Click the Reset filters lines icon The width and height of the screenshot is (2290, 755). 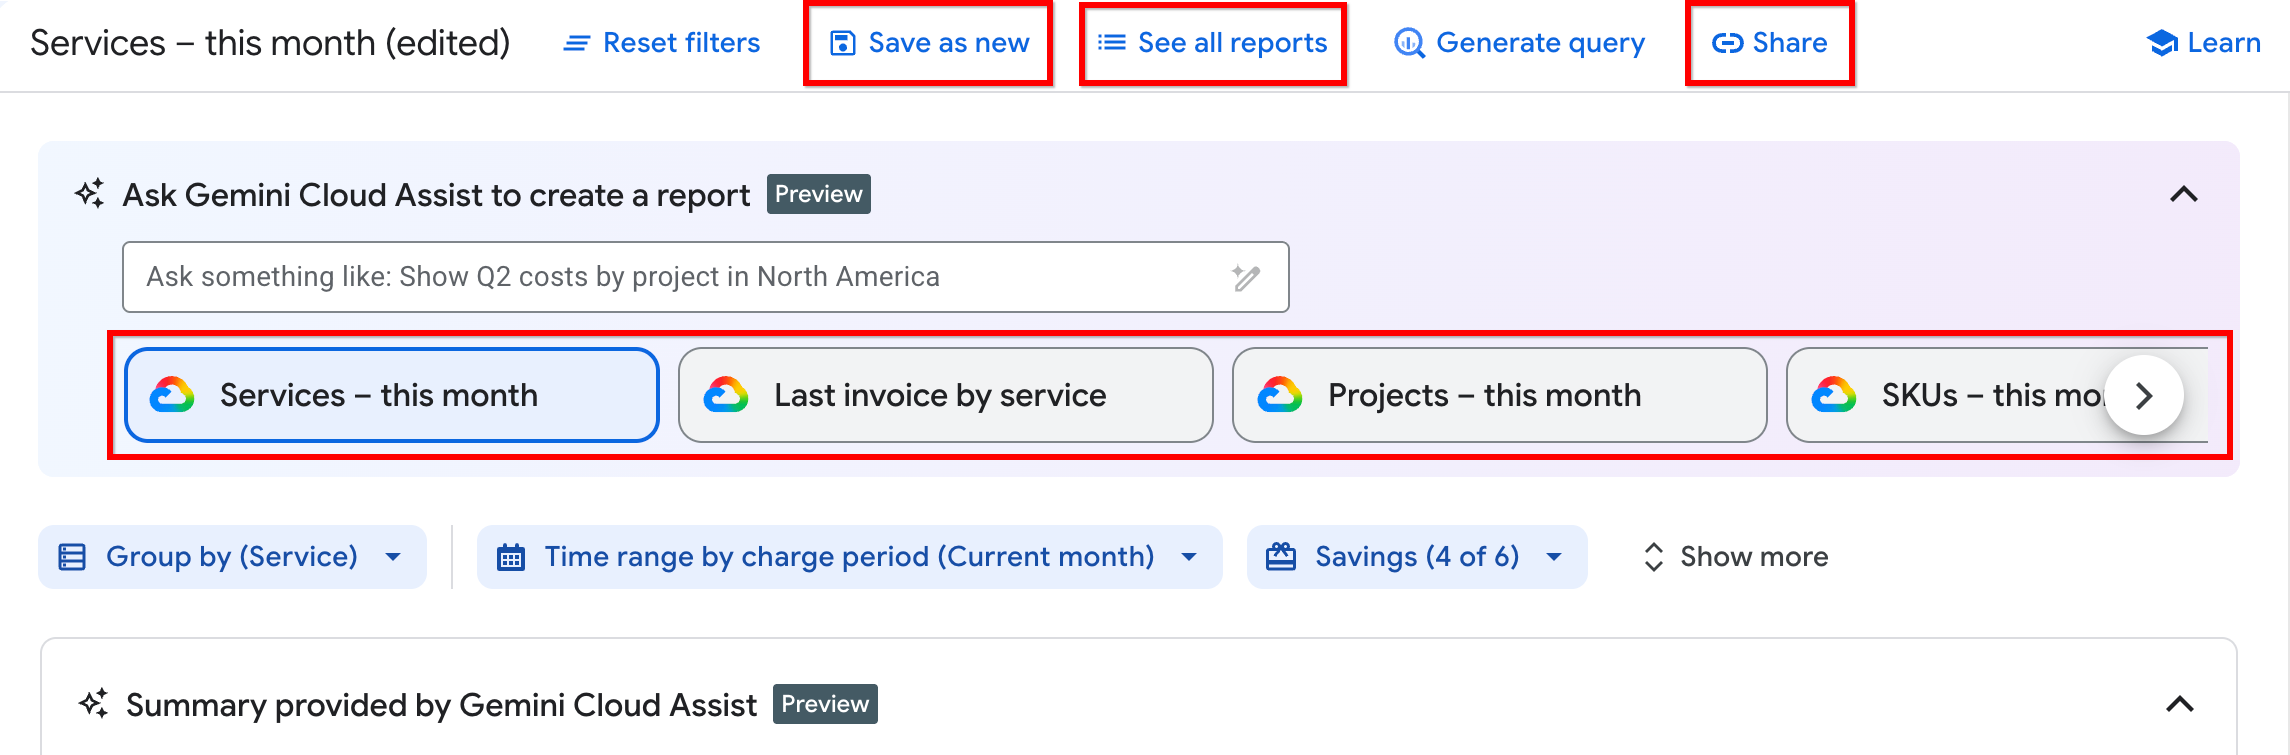576,44
